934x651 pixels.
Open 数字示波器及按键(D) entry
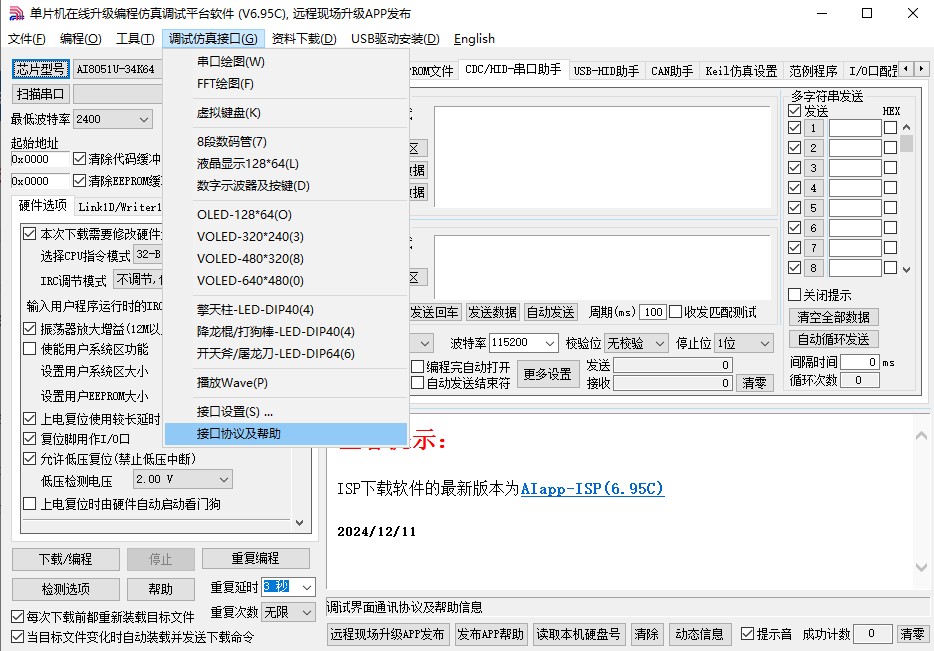tap(286, 186)
